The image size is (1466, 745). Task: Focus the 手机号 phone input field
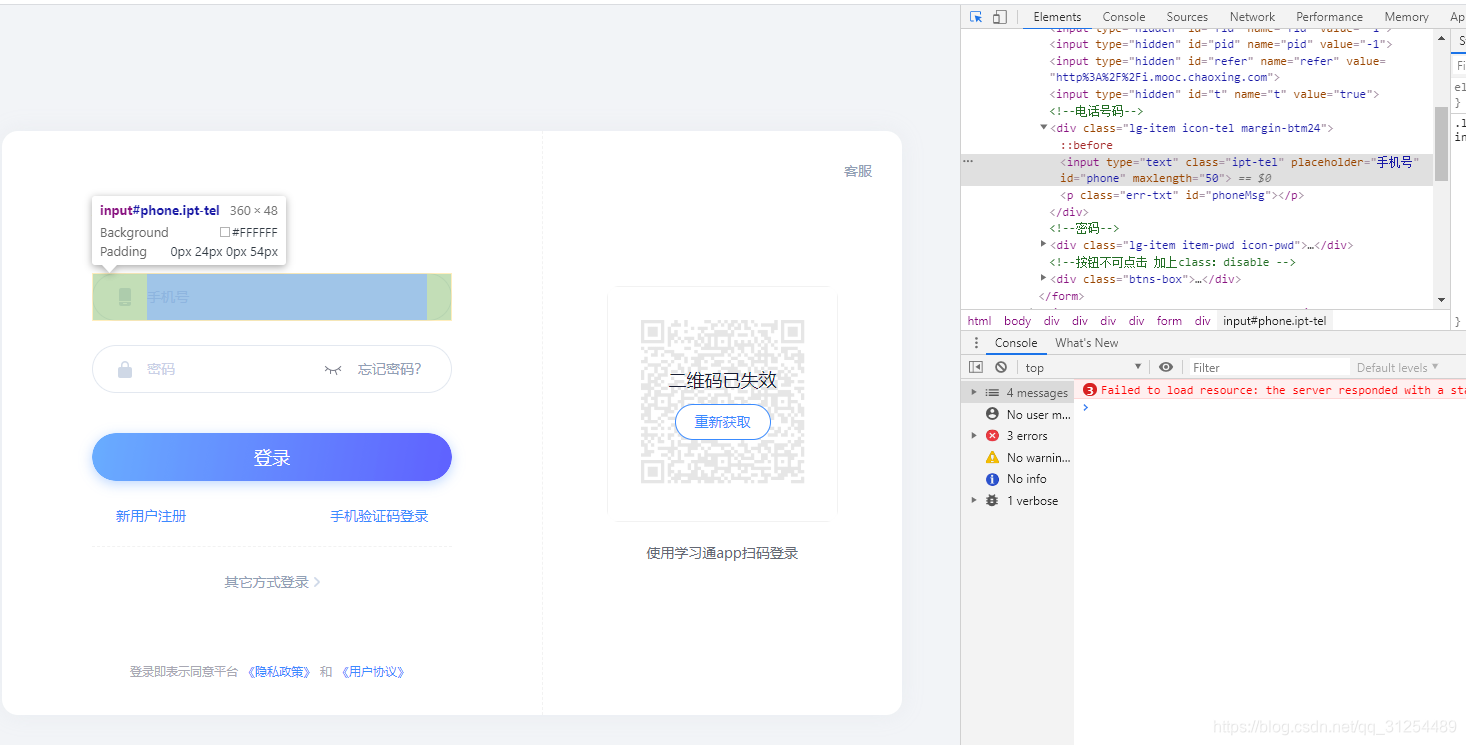[272, 297]
